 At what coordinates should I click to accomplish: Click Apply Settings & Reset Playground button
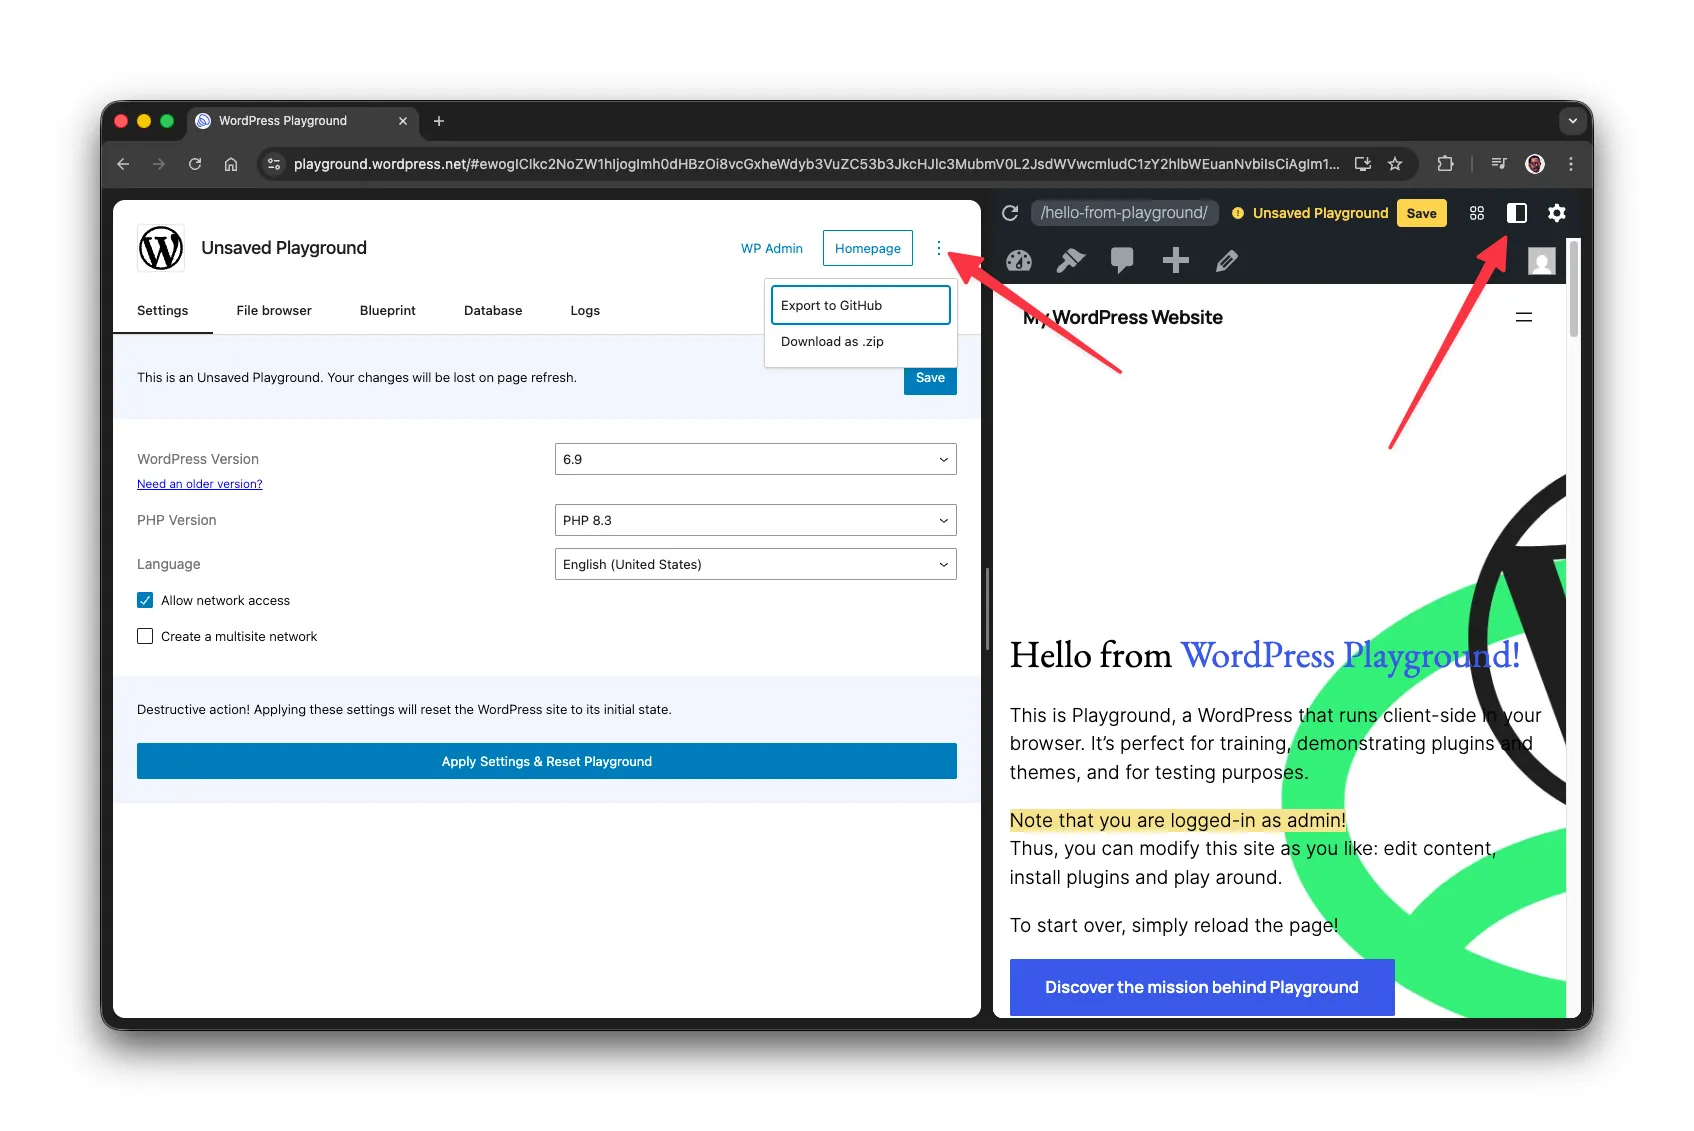(546, 761)
